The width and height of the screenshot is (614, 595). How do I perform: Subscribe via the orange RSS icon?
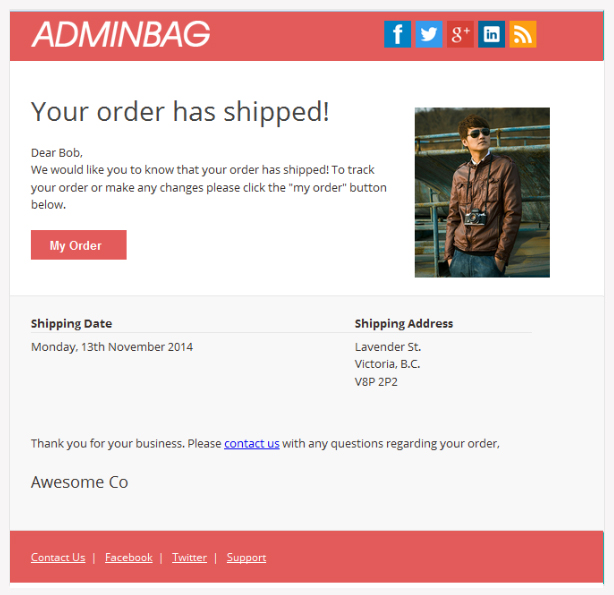(x=523, y=34)
